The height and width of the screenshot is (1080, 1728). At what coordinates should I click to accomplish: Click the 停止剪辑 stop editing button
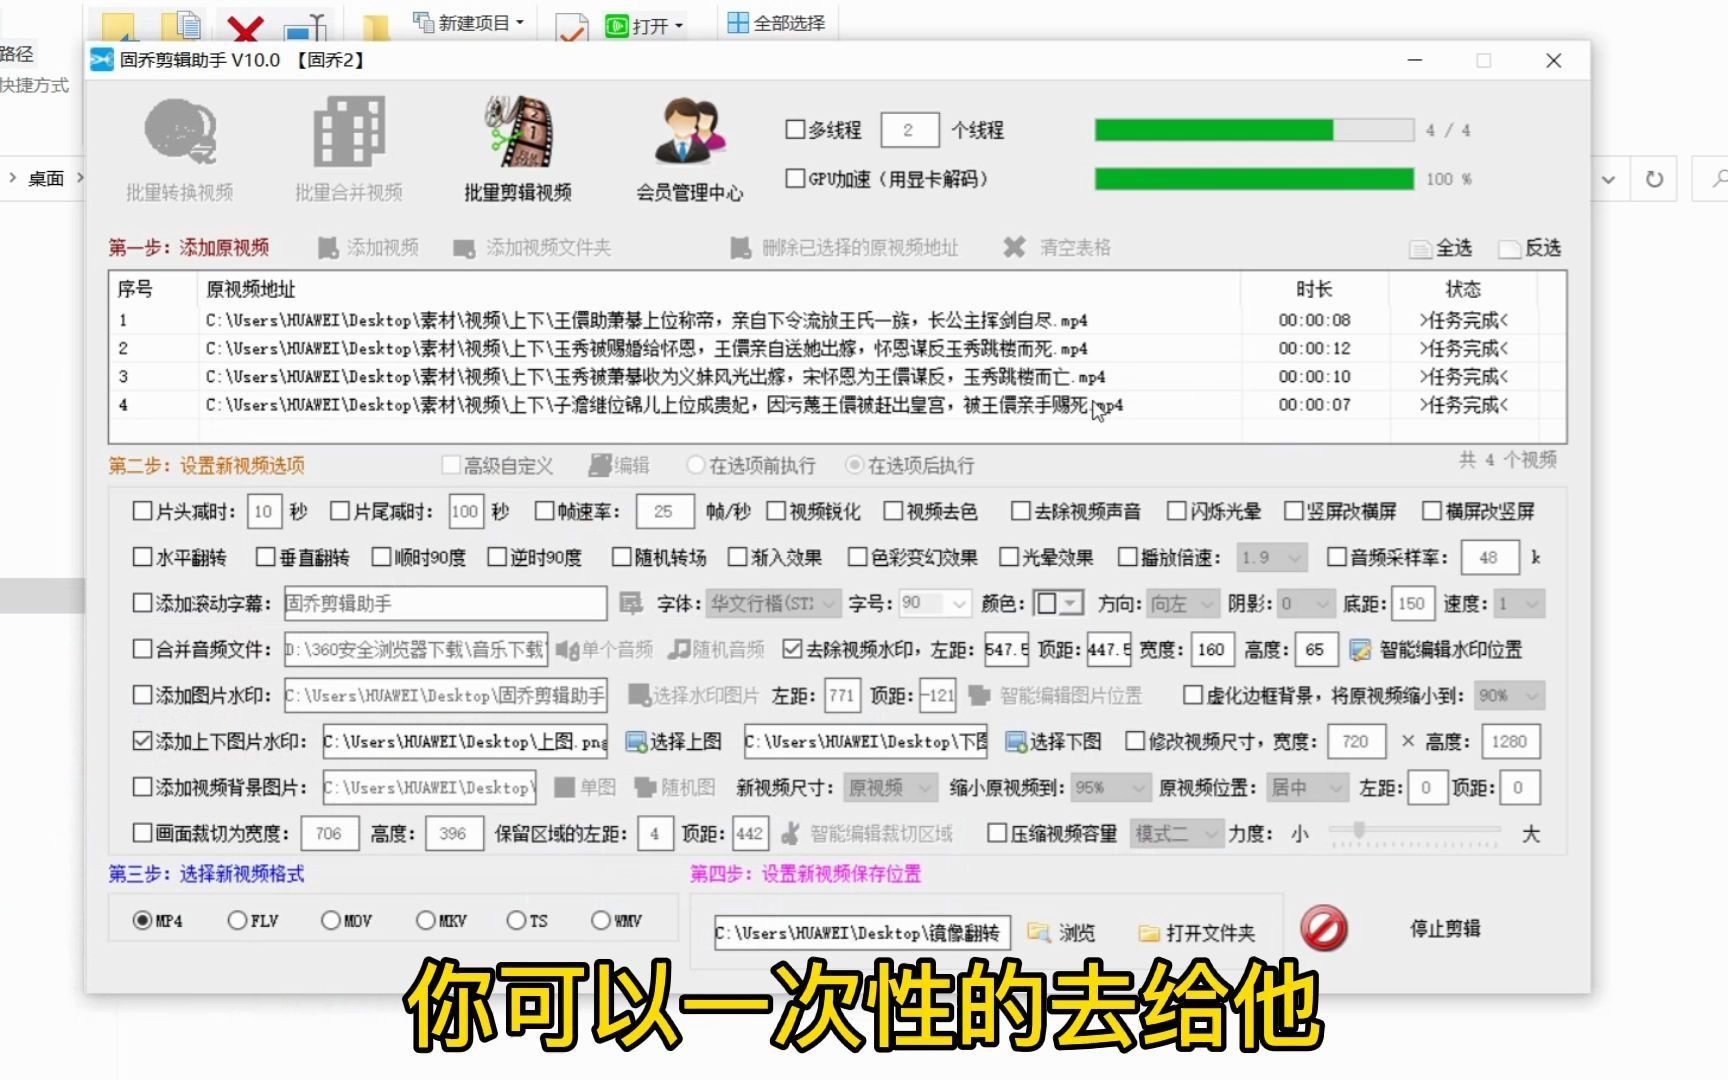coord(1445,928)
